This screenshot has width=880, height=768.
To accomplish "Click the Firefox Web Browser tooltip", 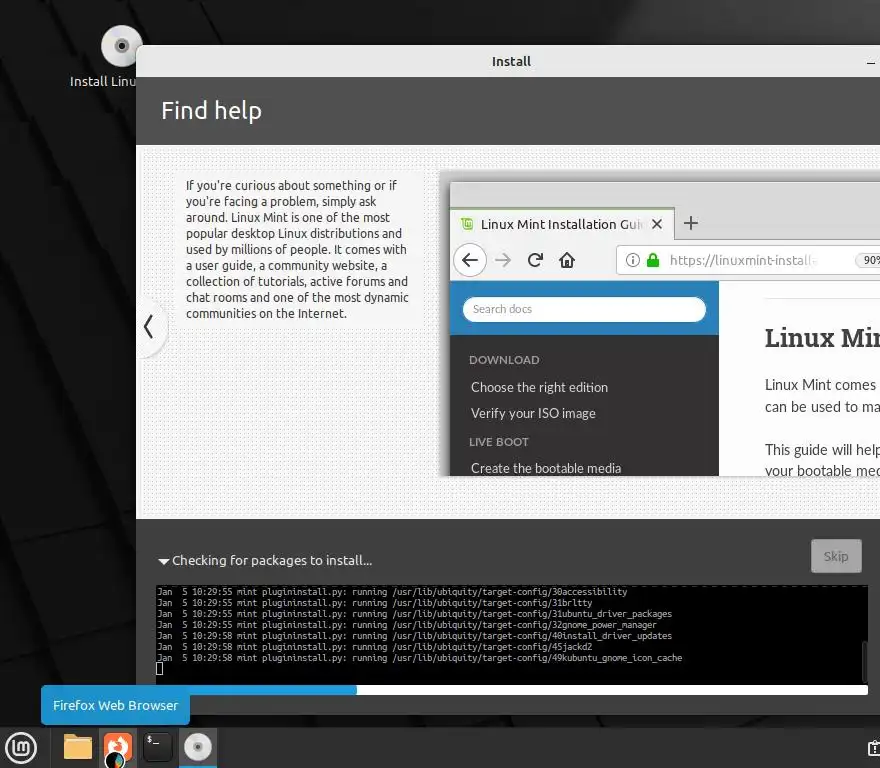I will (x=115, y=705).
